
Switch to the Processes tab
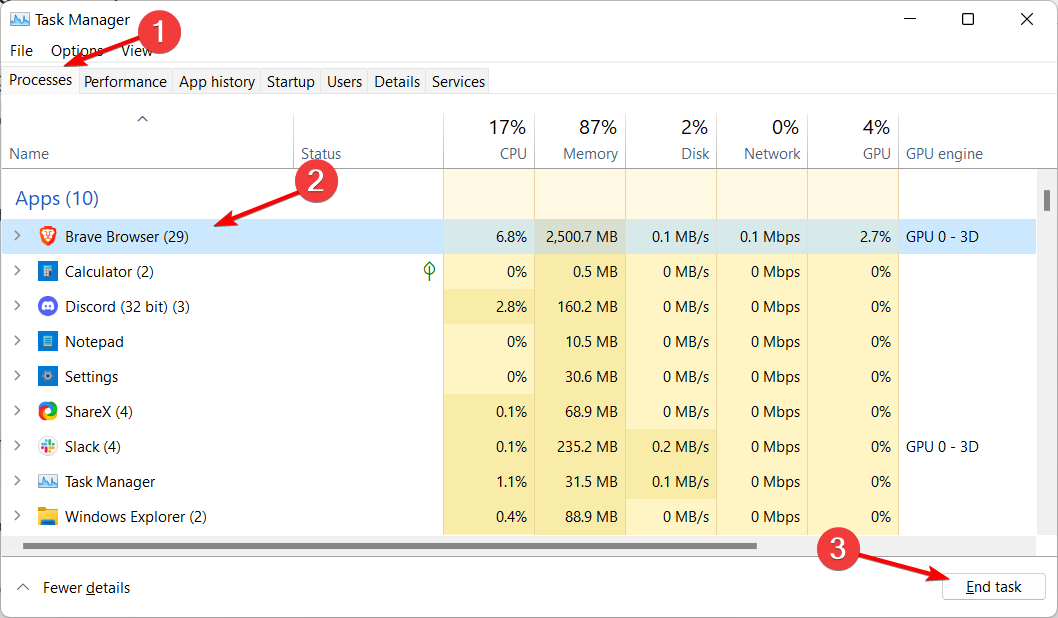point(40,80)
